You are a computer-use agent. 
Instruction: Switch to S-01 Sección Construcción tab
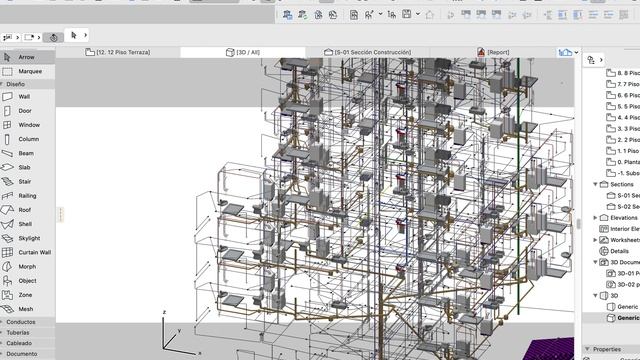[x=368, y=52]
